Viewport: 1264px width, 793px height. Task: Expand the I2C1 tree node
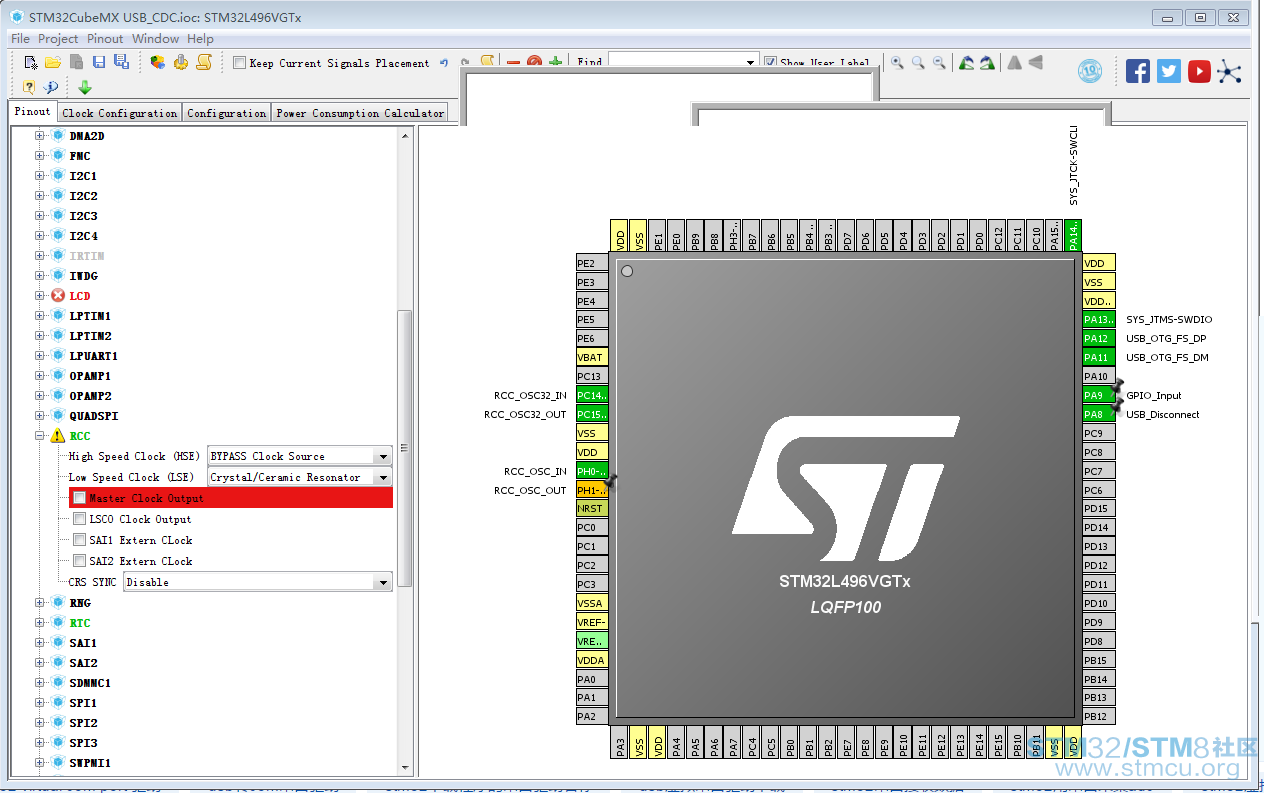40,176
